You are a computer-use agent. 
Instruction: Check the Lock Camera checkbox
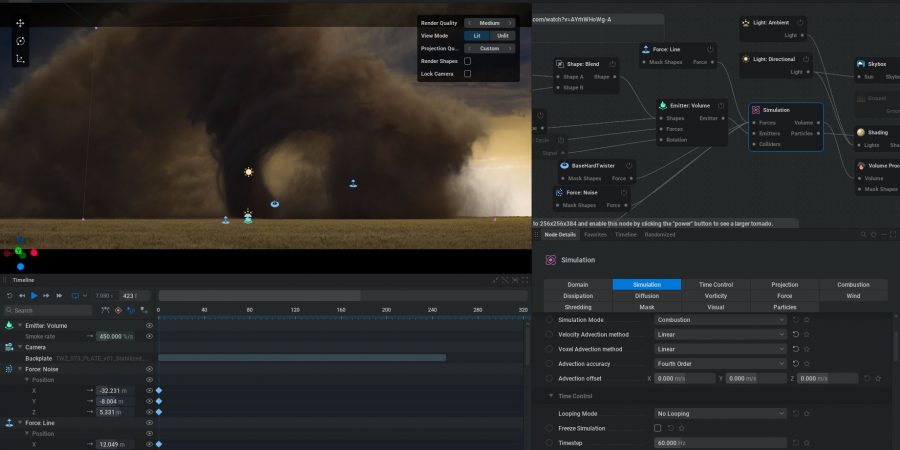467,74
